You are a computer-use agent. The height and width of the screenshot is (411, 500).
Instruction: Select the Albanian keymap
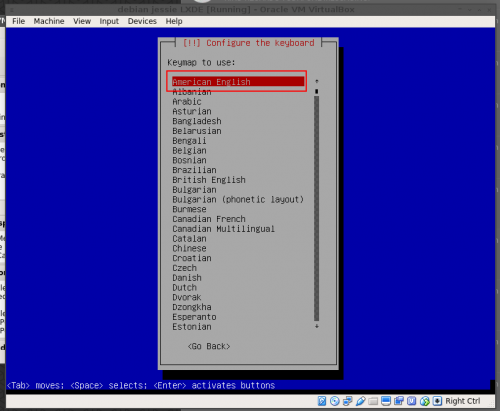[192, 92]
